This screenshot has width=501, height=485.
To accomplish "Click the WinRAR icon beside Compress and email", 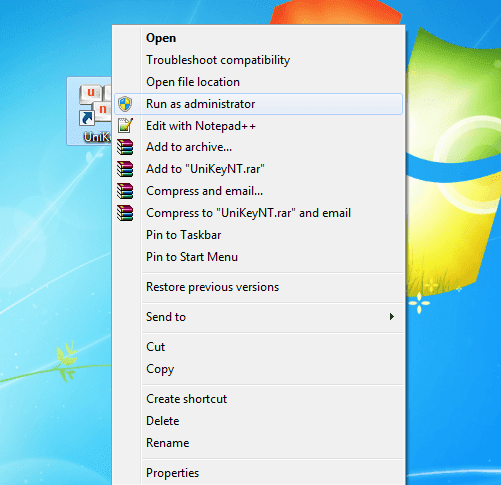I will coord(125,191).
